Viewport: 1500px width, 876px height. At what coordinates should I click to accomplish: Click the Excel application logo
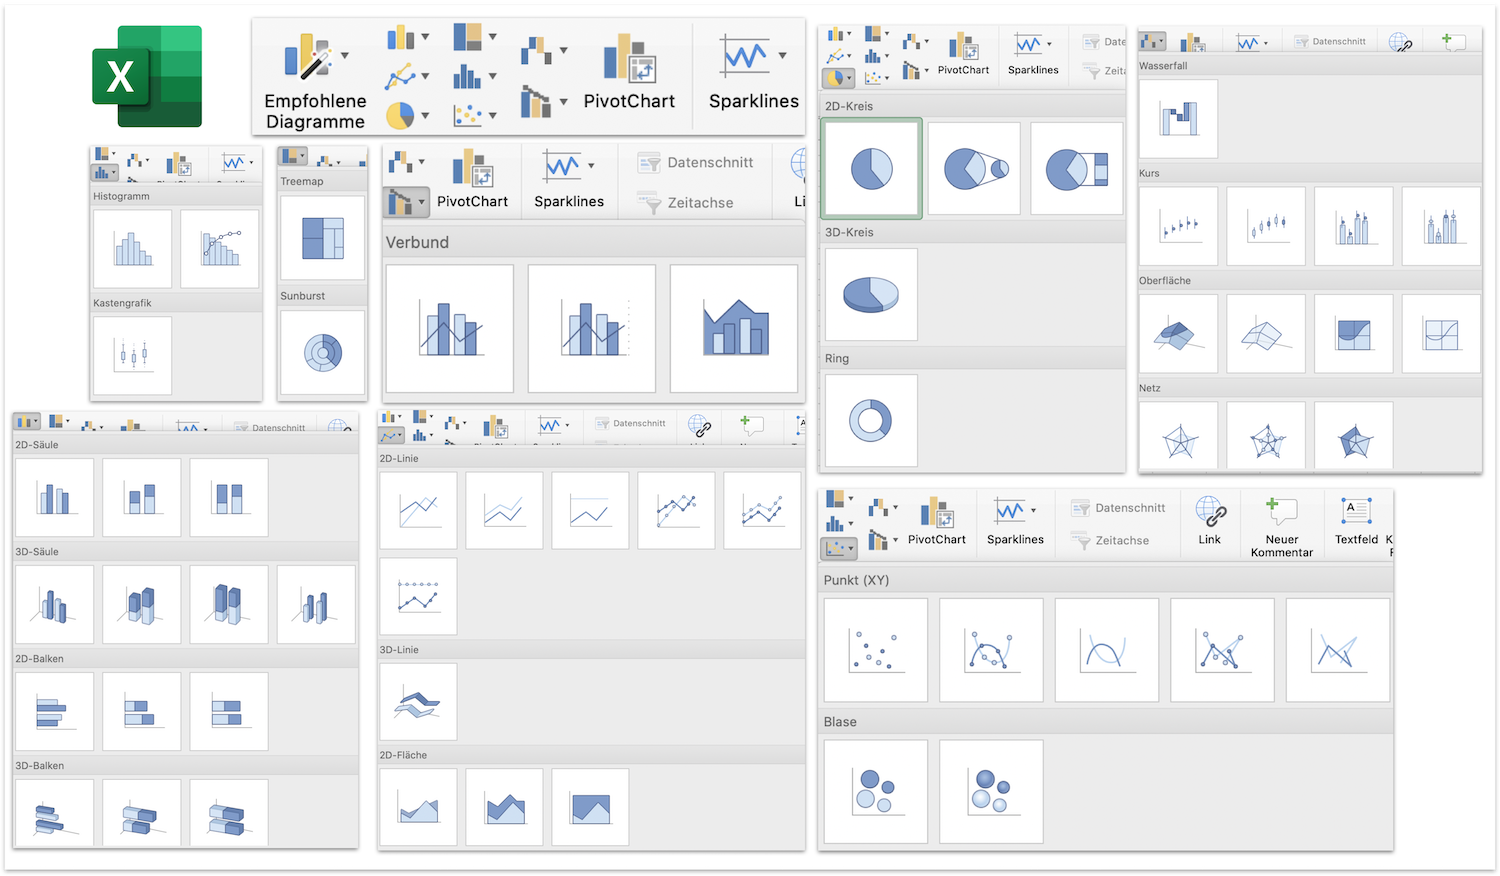pos(147,77)
